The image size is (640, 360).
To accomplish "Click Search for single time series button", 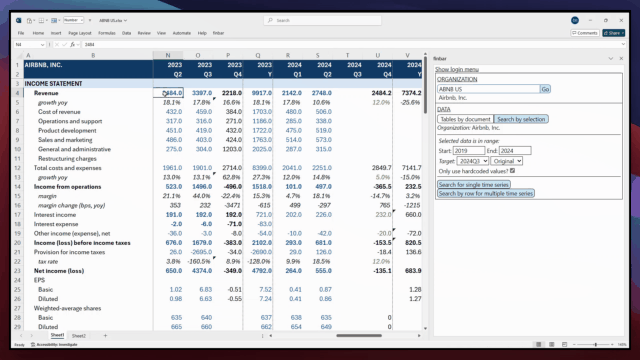I will pos(474,184).
